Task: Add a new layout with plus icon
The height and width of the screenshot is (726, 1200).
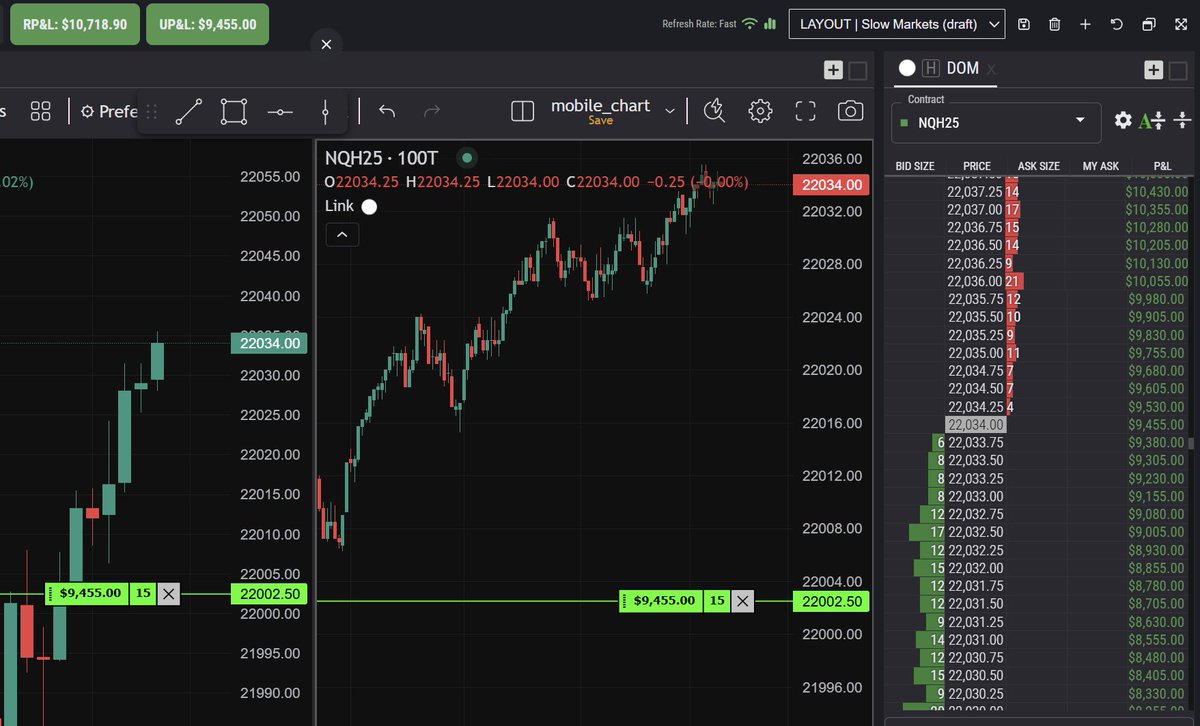Action: coord(1085,24)
